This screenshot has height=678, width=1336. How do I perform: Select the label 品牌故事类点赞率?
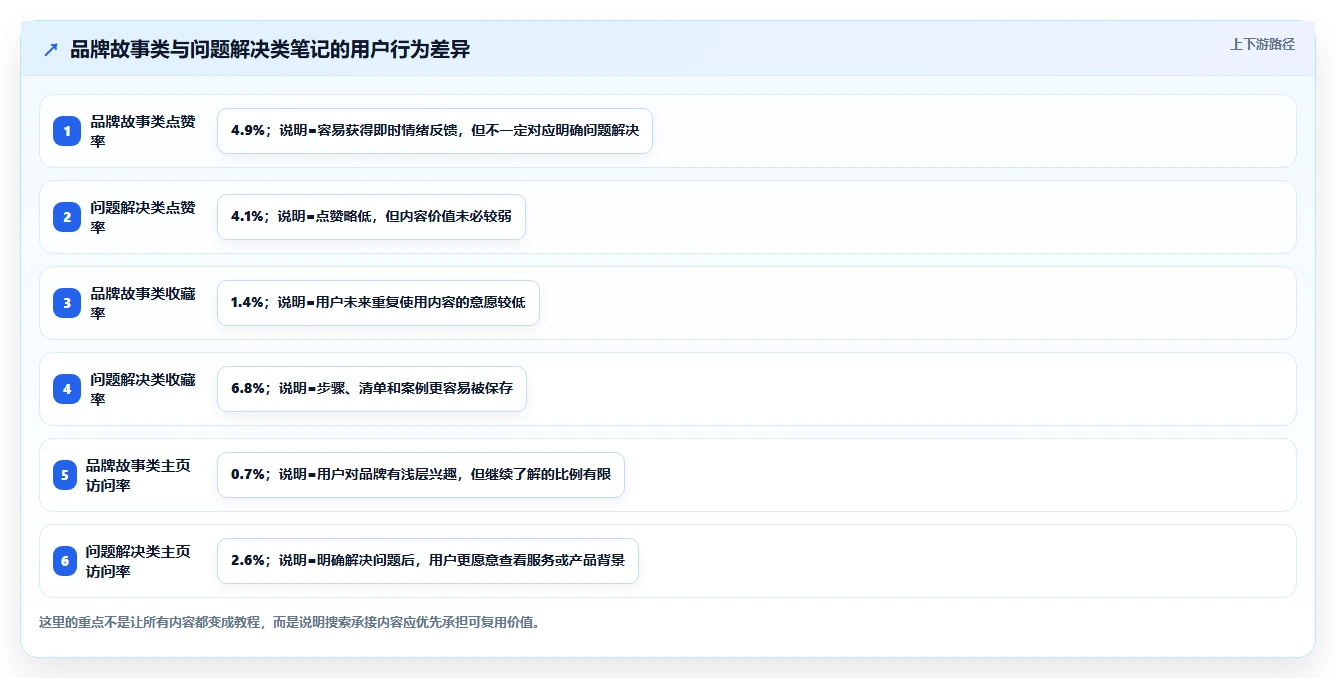144,131
